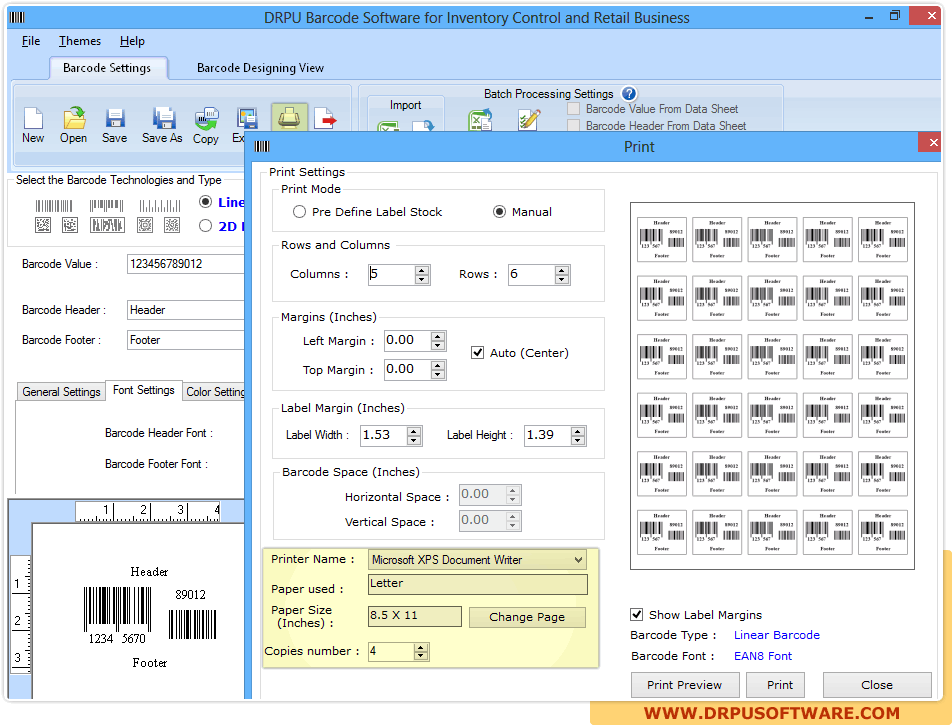
Task: Click the first 2D barcode sample icon
Action: [x=42, y=225]
